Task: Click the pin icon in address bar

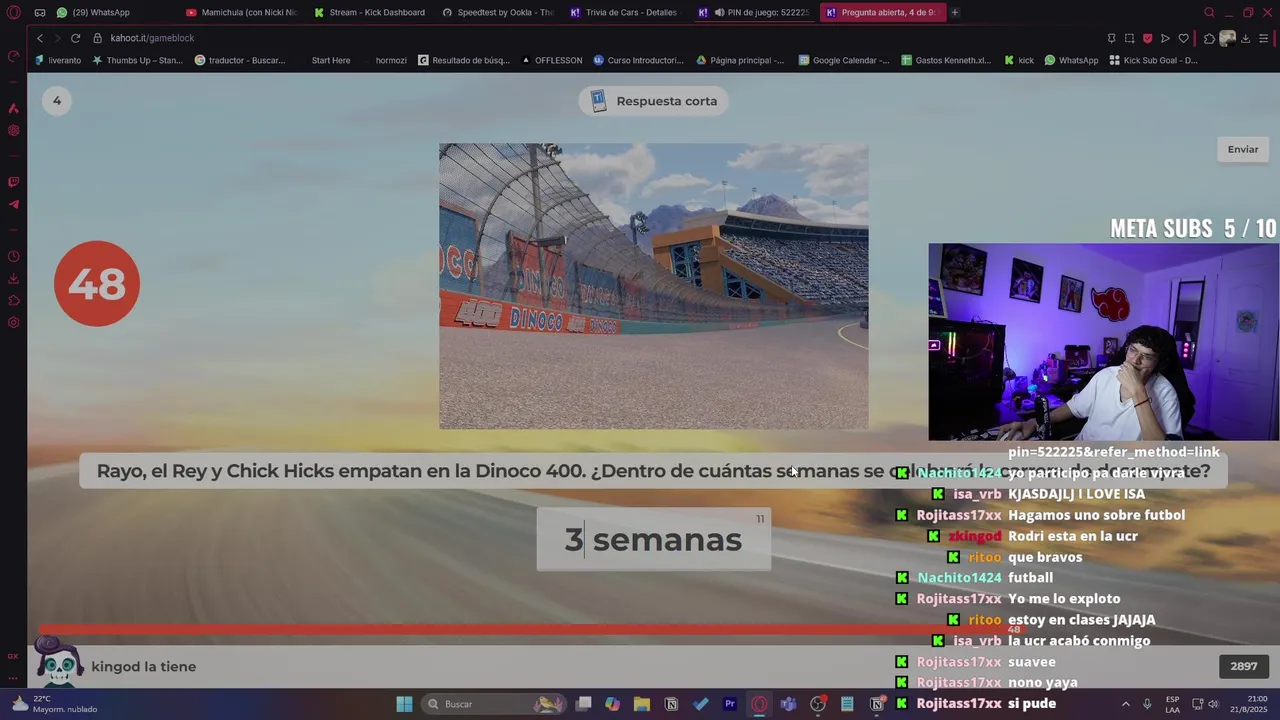Action: [1111, 38]
